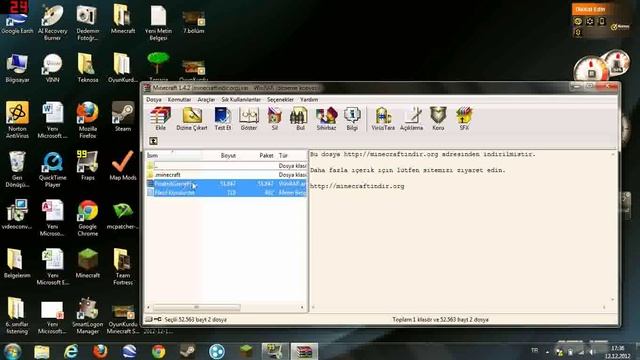Click the Göster toolbar icon
This screenshot has width=640, height=360.
[x=249, y=118]
